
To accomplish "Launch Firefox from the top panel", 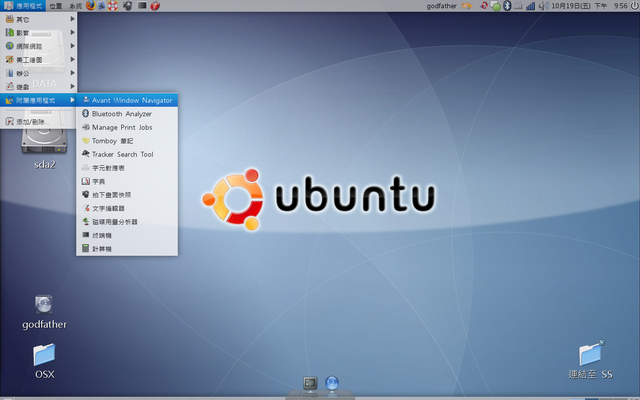I will [x=91, y=5].
